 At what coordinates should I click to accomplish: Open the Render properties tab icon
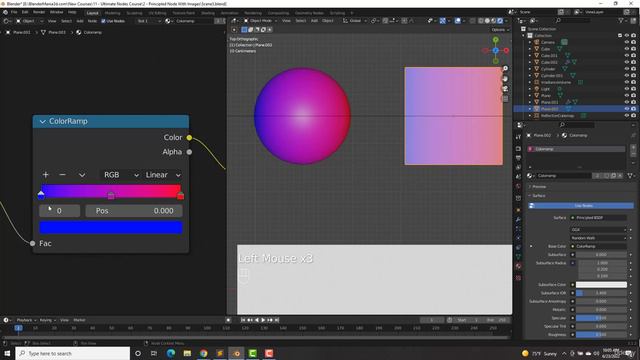[x=518, y=149]
